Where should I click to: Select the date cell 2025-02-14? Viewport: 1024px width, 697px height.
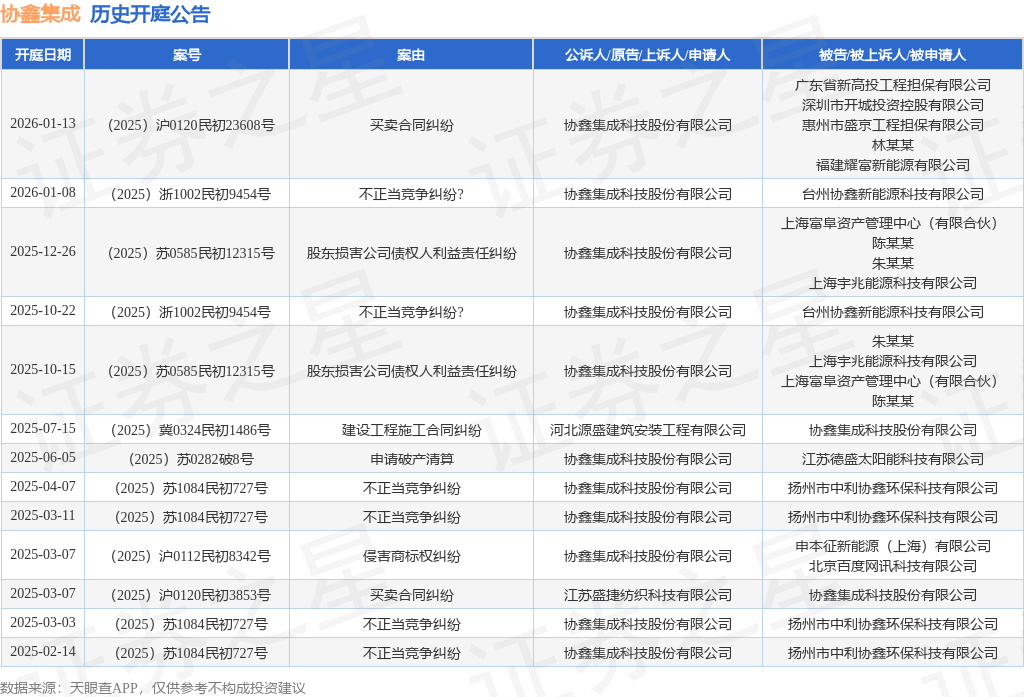[43, 652]
